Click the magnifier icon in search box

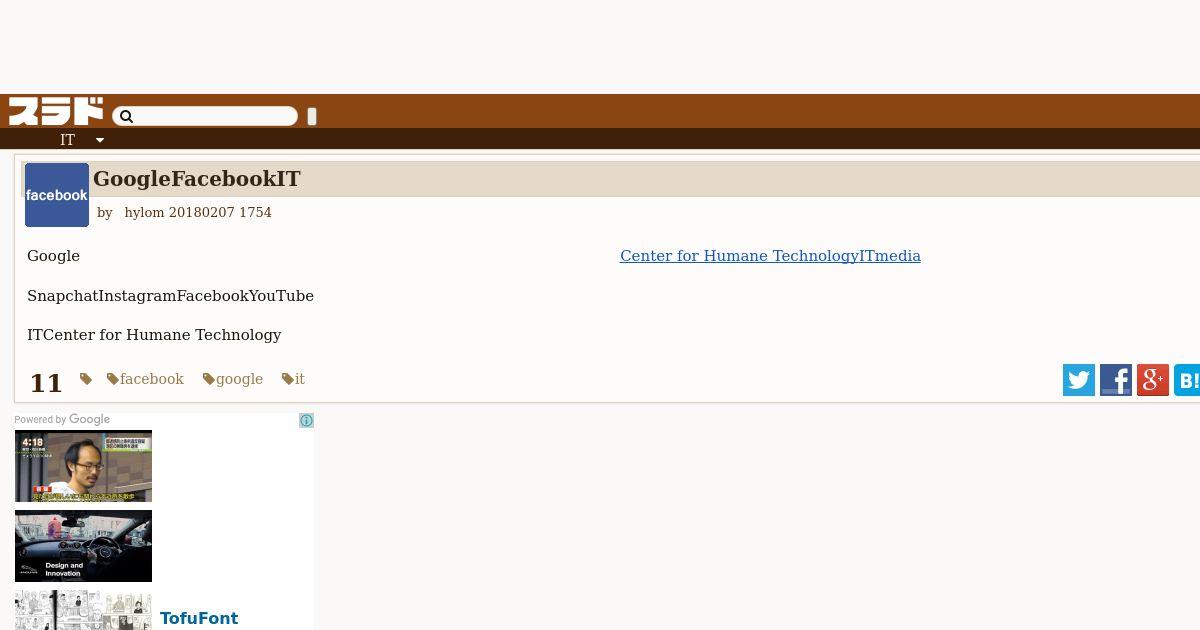[126, 117]
